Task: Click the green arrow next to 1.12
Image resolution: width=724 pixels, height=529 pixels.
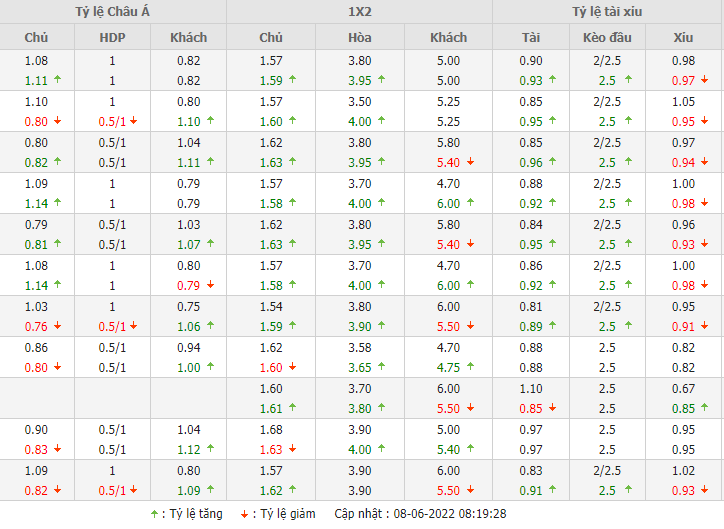Action: (210, 449)
